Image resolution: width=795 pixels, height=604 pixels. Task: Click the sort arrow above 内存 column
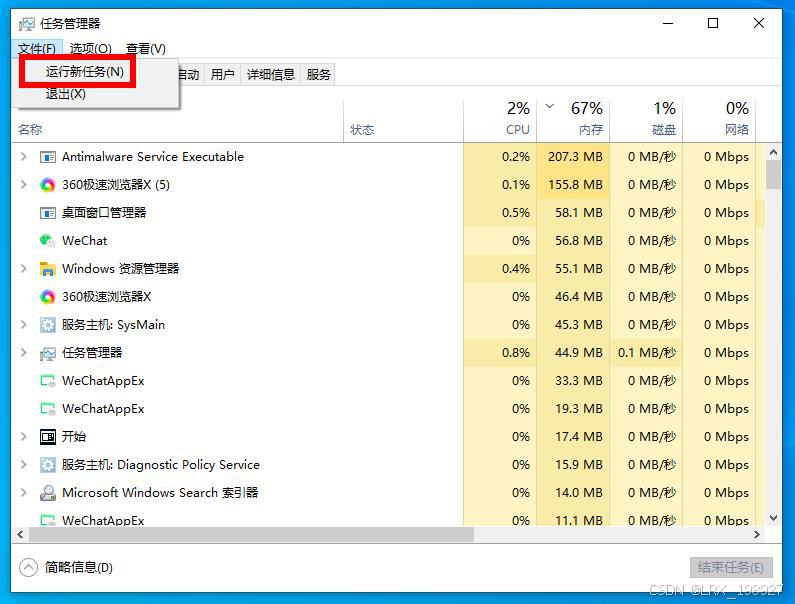pyautogui.click(x=550, y=106)
